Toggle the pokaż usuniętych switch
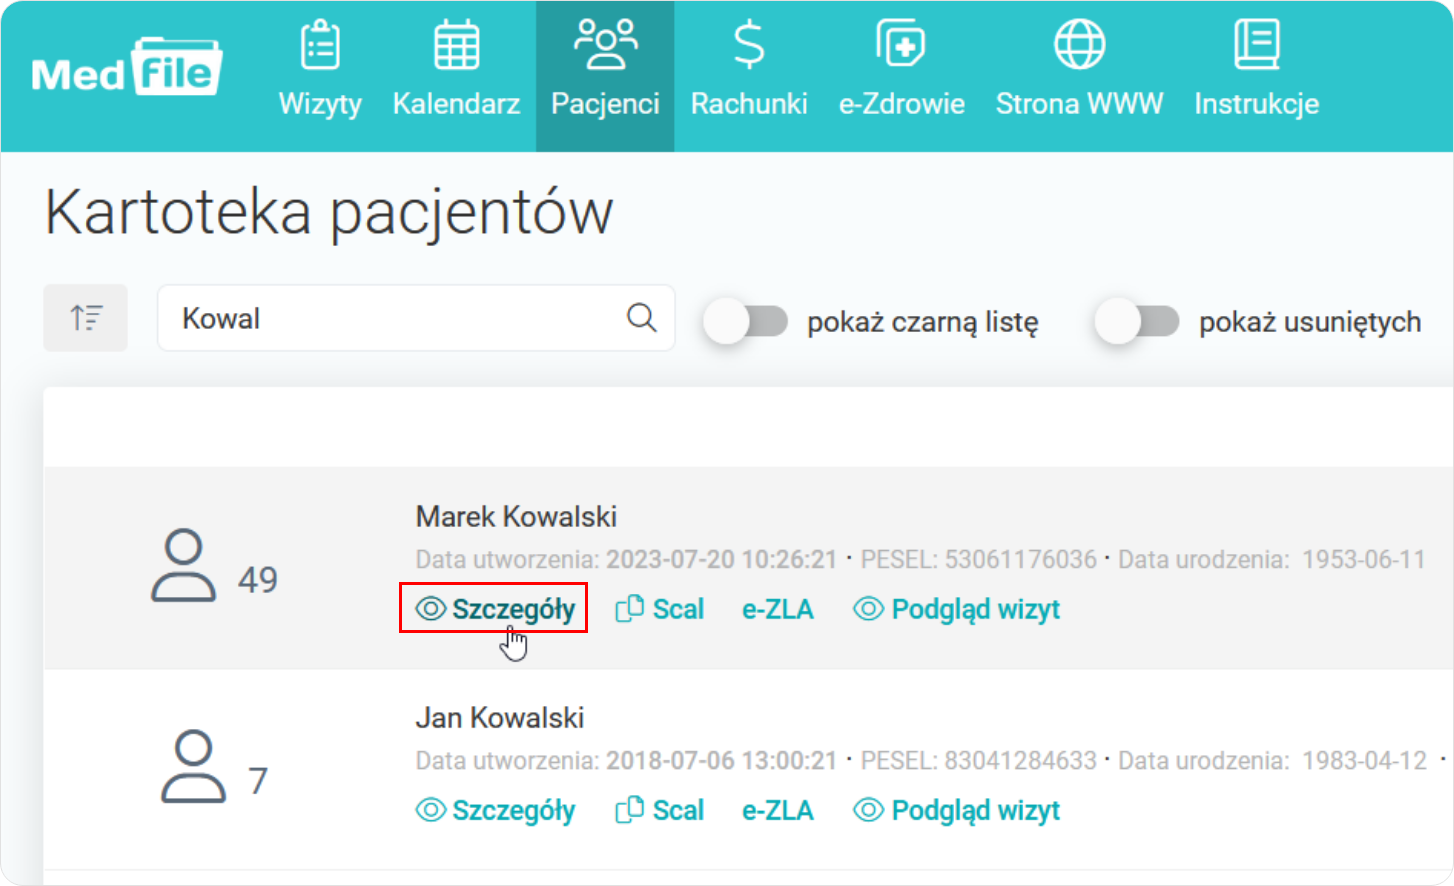The image size is (1454, 886). [x=1137, y=322]
